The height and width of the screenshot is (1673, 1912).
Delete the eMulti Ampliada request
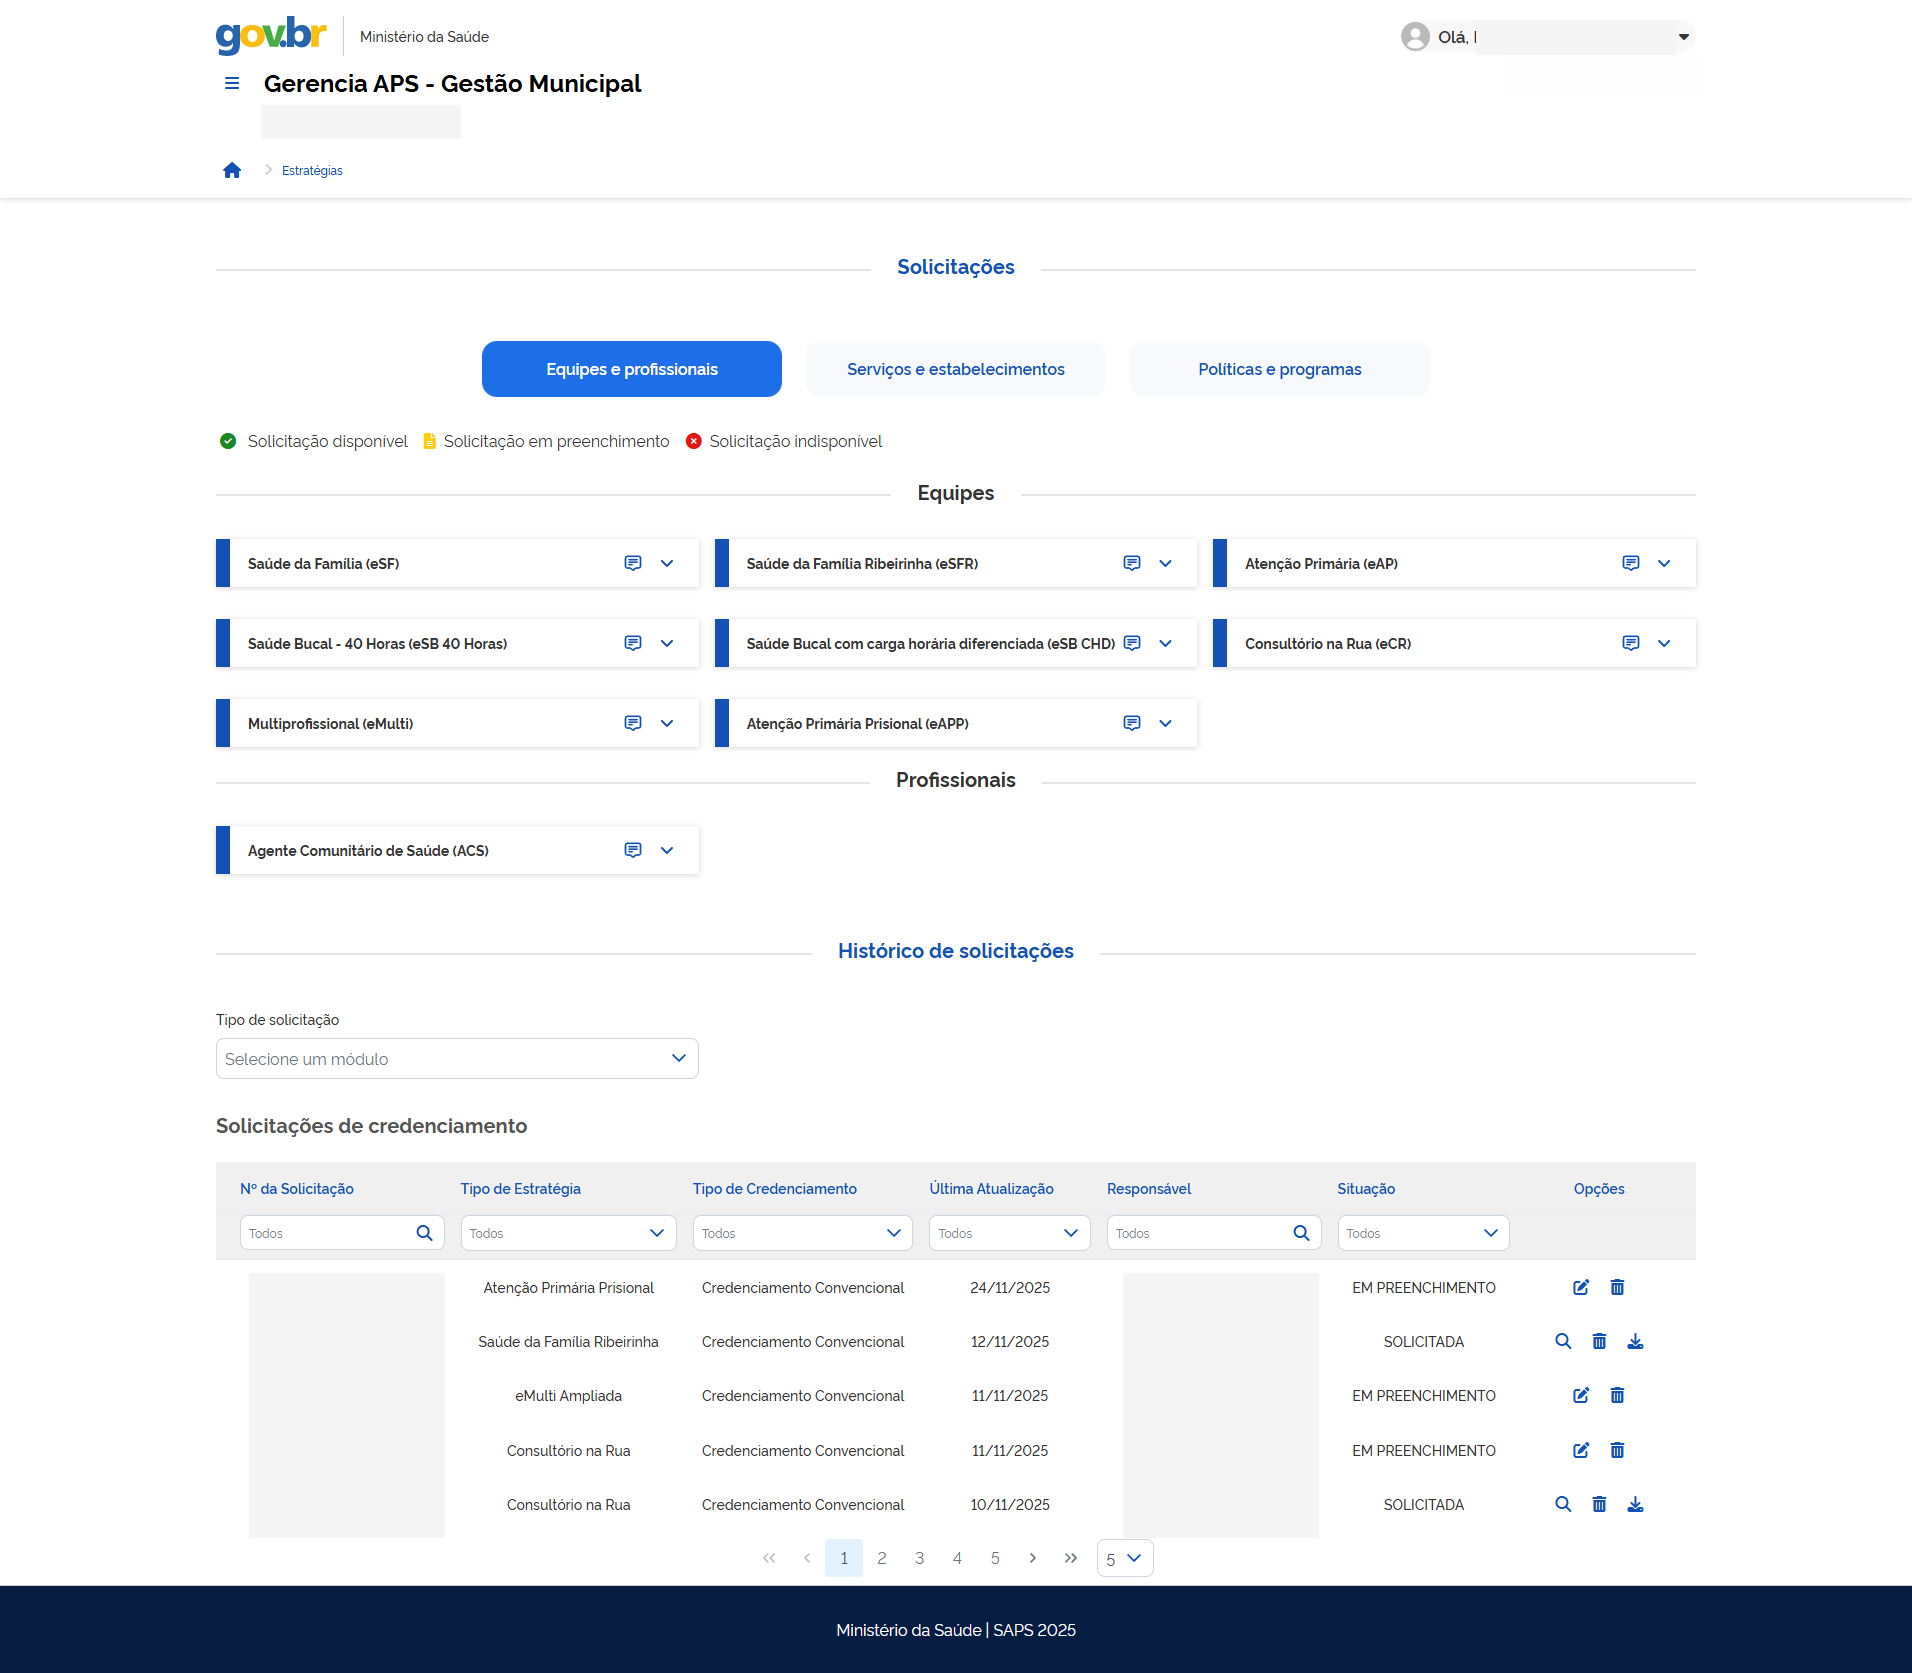click(1617, 1396)
